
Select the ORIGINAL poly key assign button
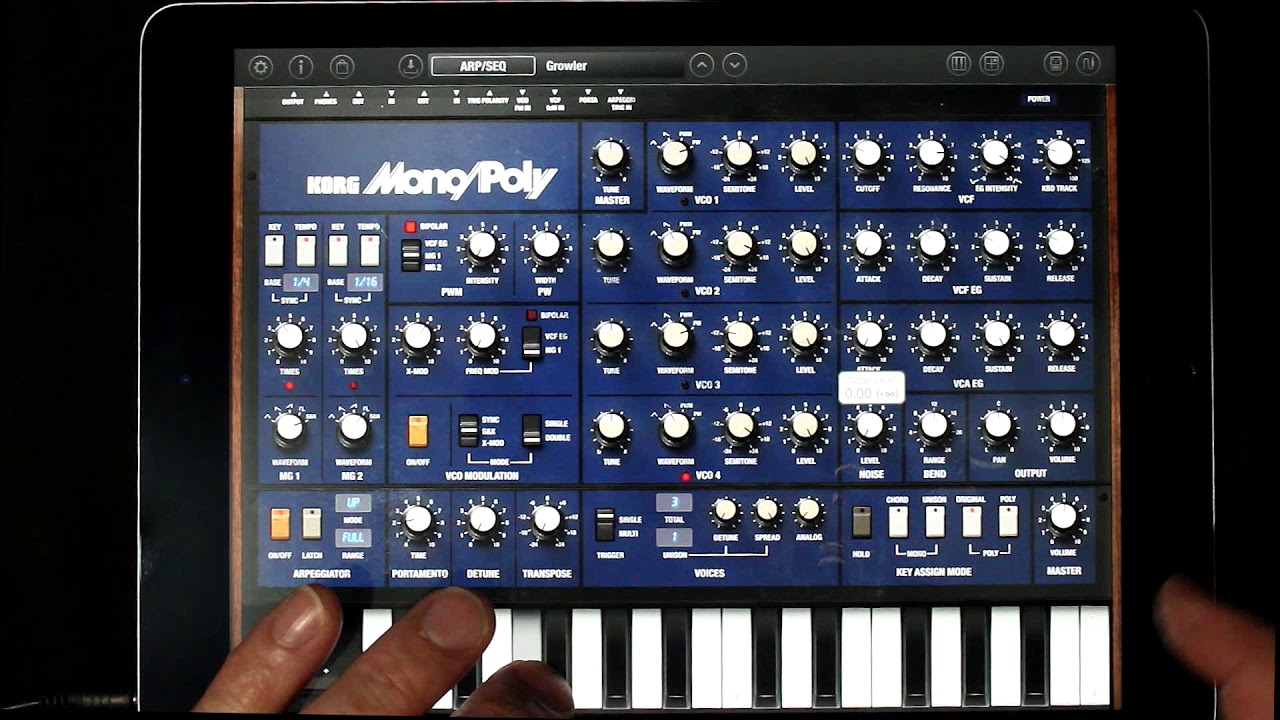tap(971, 521)
